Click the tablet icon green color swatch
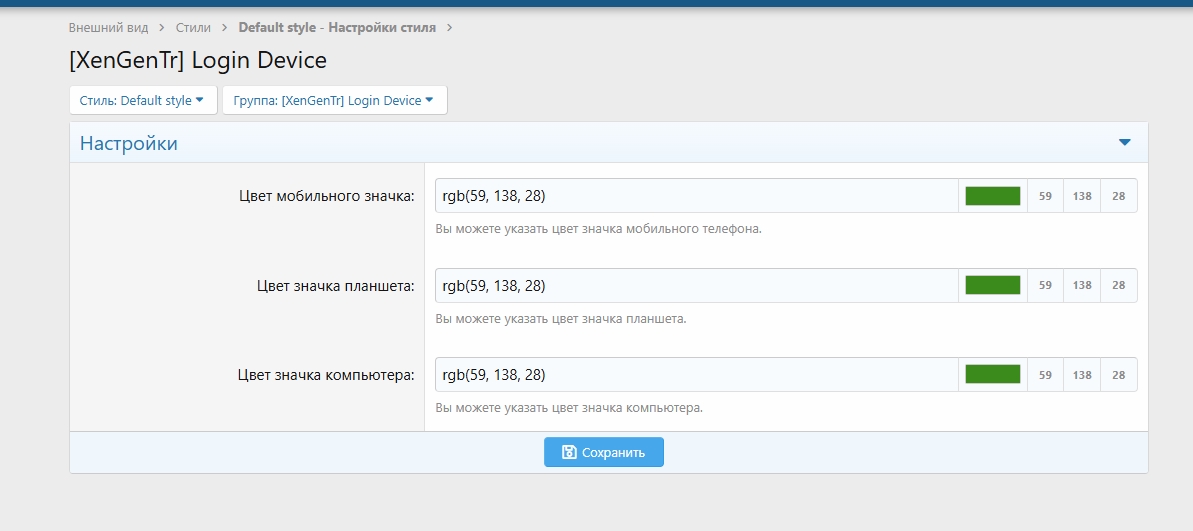Screen dimensions: 1193x531 click(x=992, y=285)
